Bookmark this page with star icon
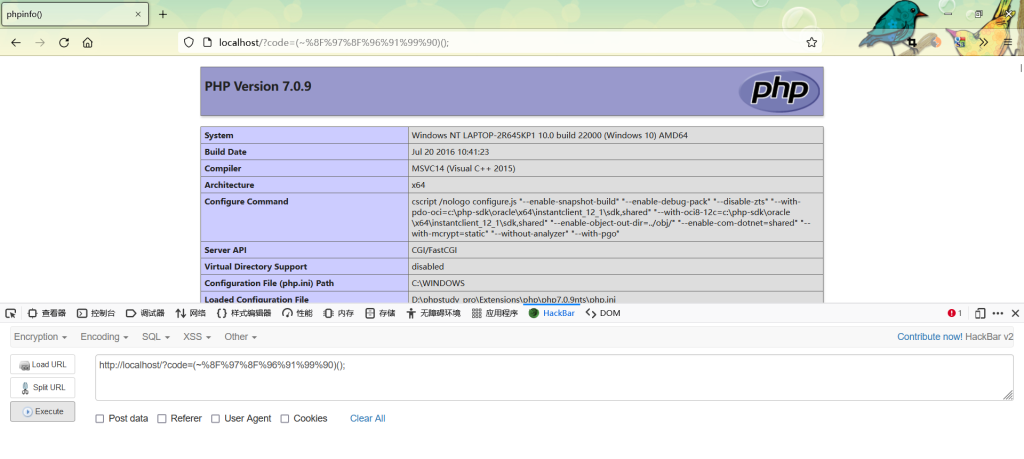This screenshot has height=459, width=1024. point(811,43)
